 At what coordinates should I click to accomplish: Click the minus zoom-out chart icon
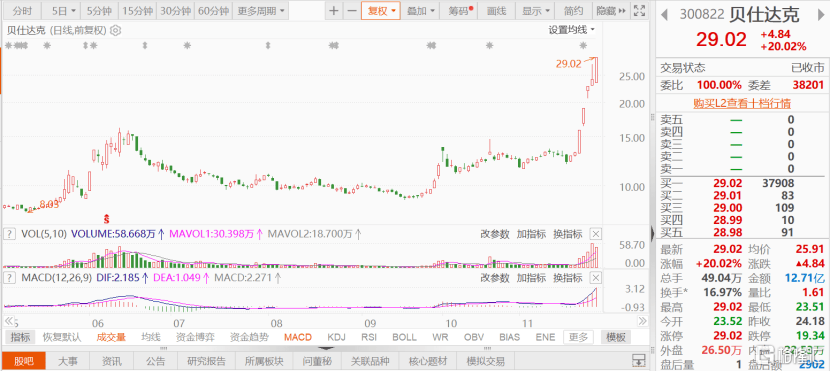351,11
